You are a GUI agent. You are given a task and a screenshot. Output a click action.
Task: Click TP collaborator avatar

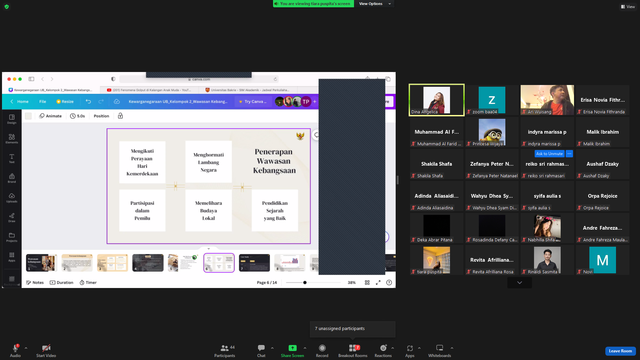[x=306, y=102]
